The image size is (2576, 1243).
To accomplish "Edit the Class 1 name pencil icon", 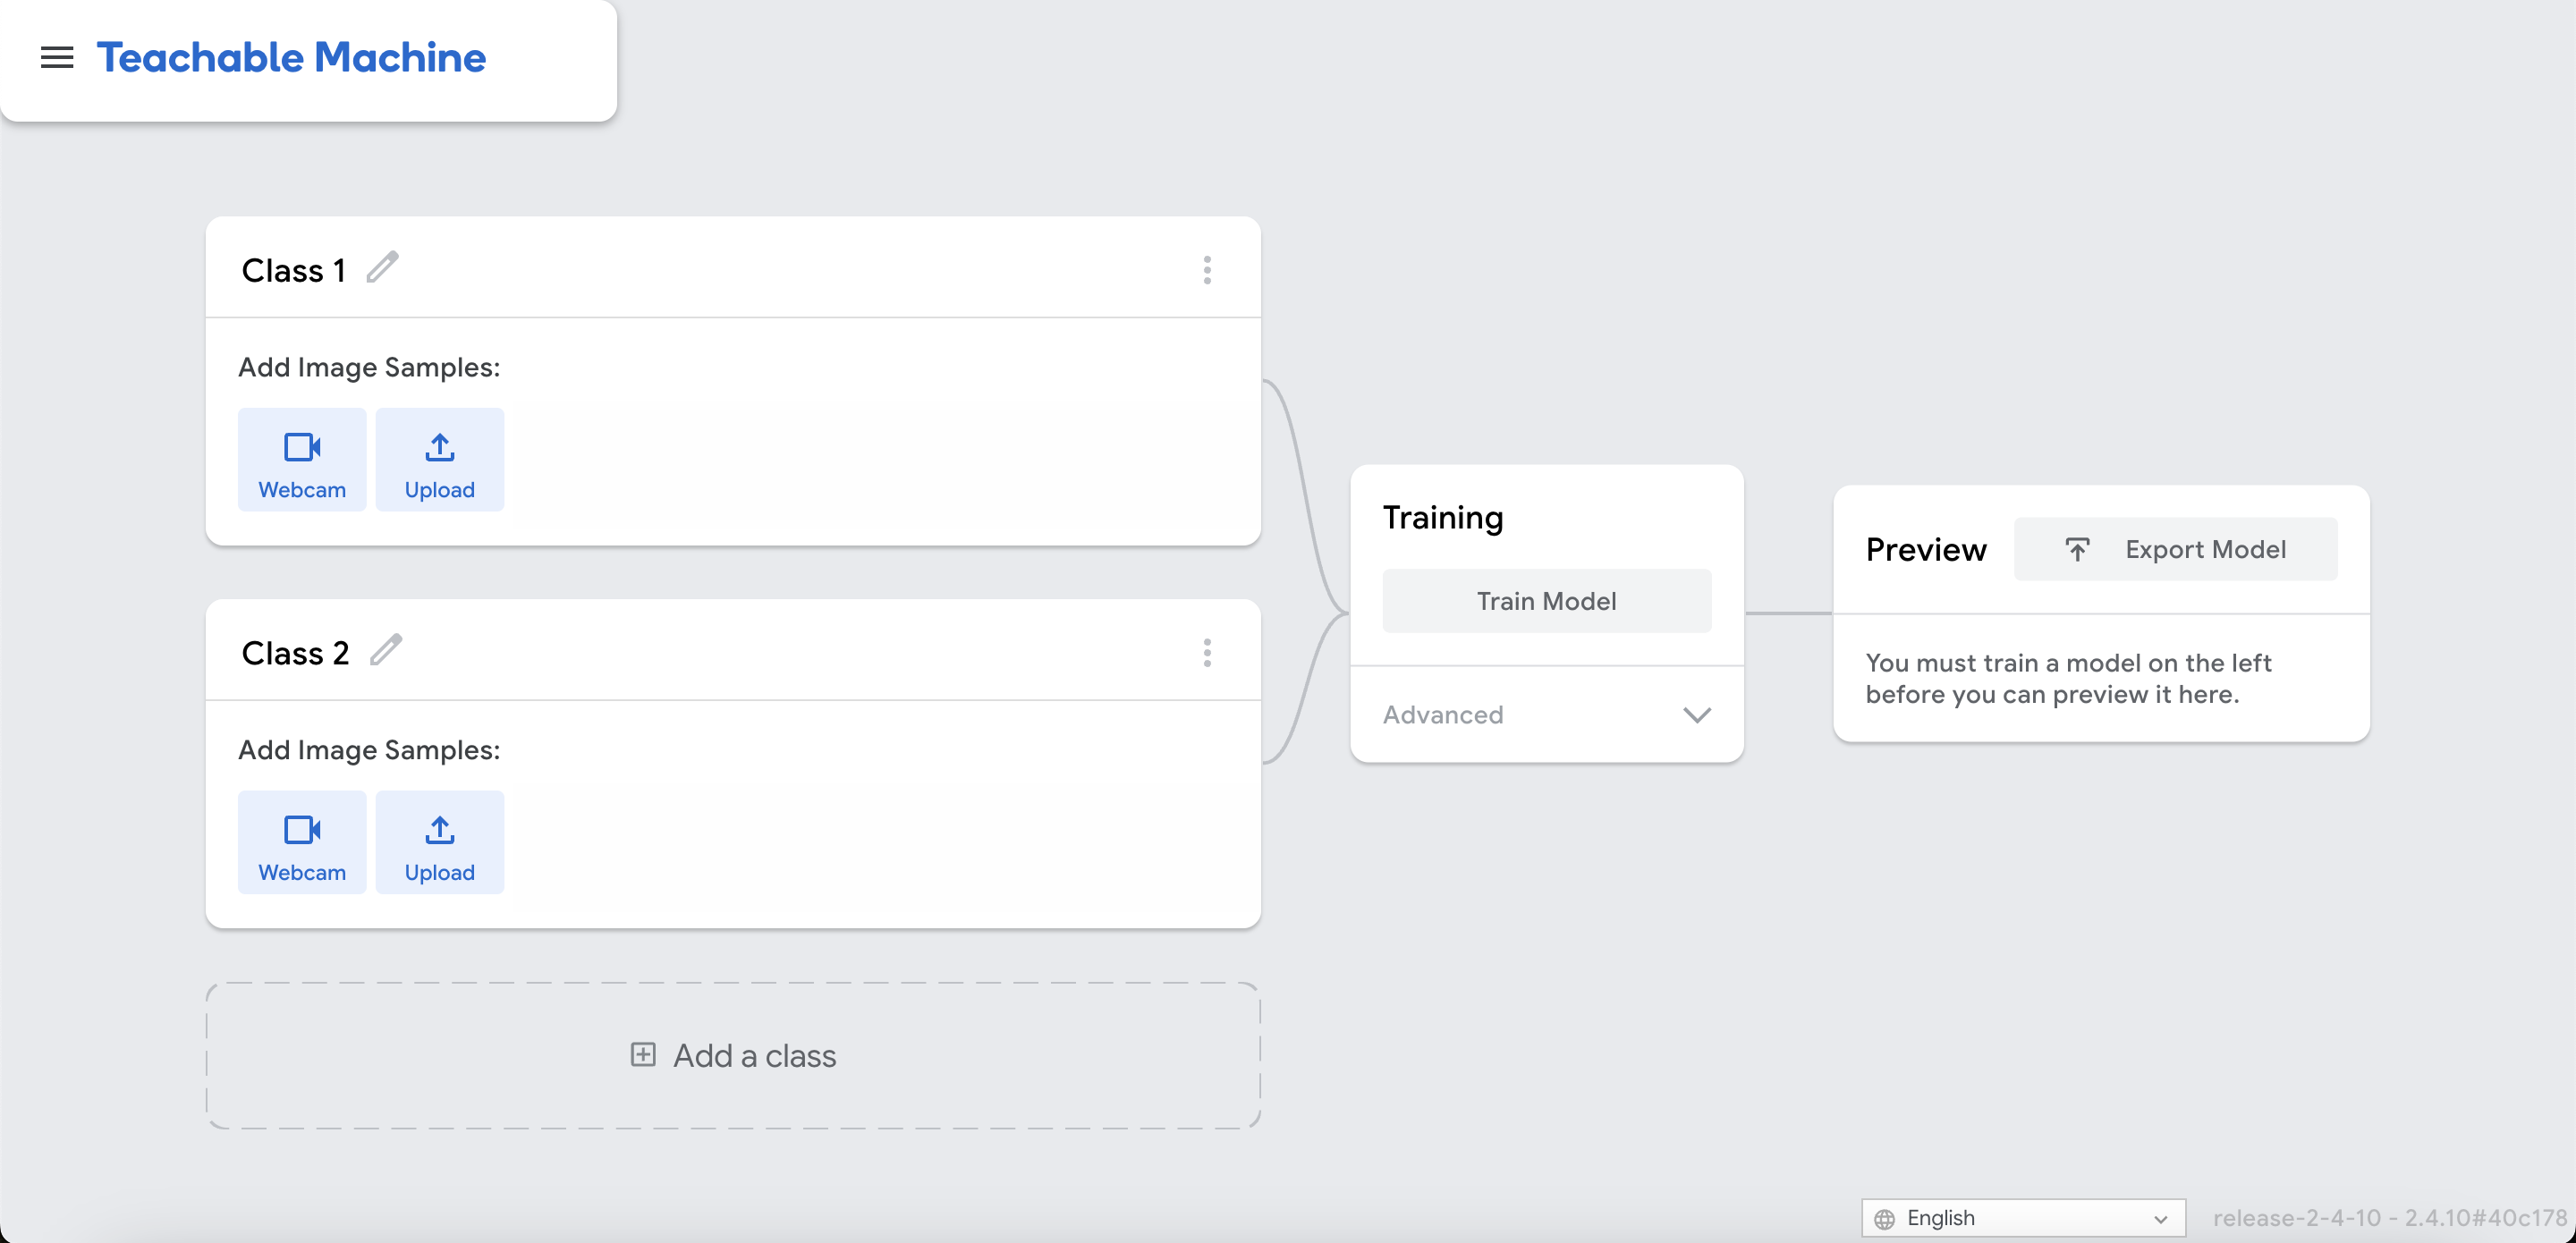I will point(382,268).
